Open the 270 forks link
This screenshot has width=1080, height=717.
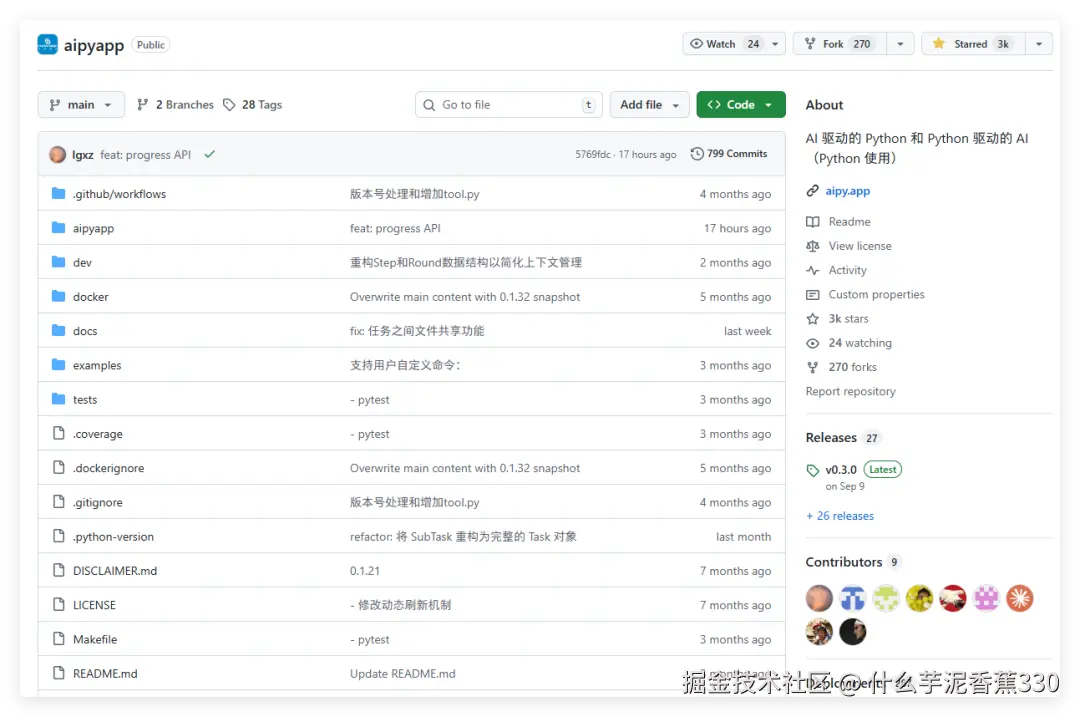(x=853, y=367)
